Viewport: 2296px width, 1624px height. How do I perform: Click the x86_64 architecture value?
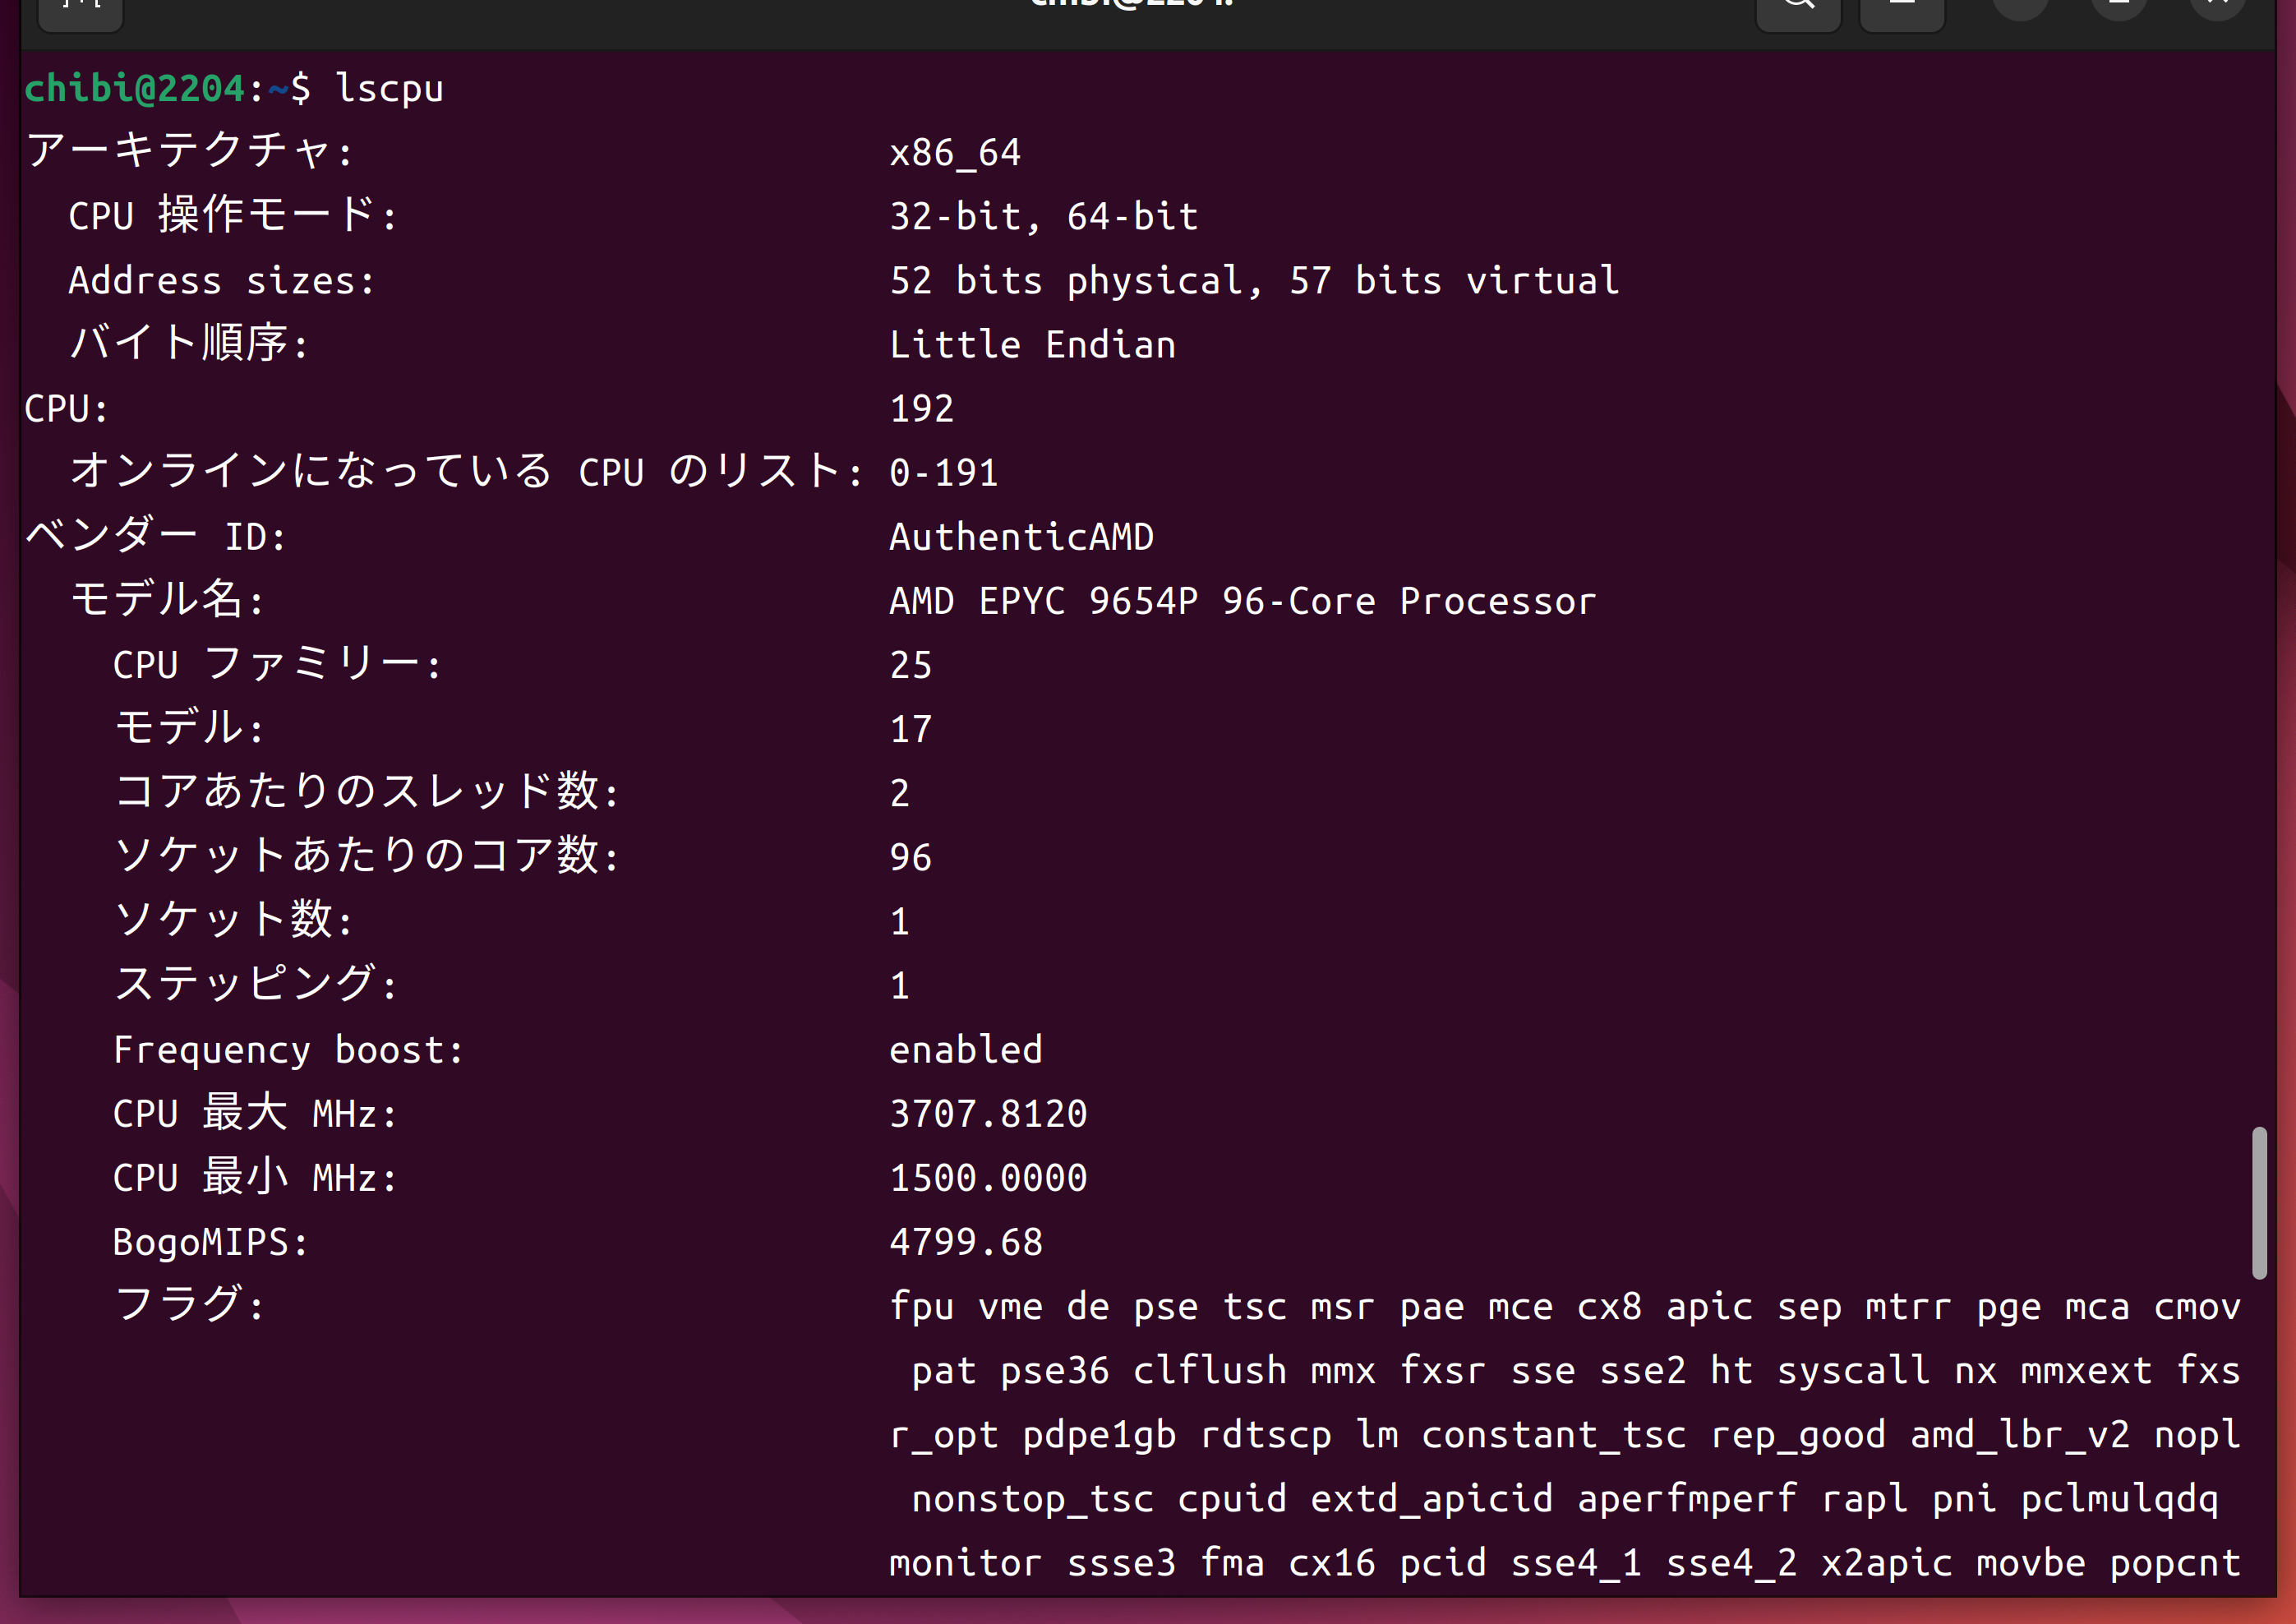tap(955, 153)
